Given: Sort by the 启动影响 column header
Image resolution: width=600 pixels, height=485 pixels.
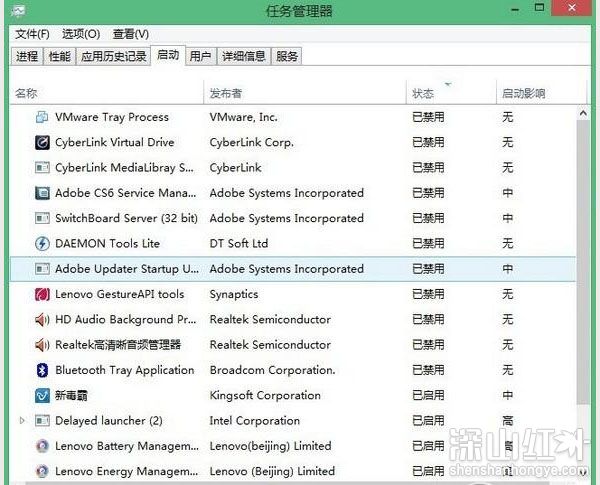Looking at the screenshot, I should [x=541, y=93].
